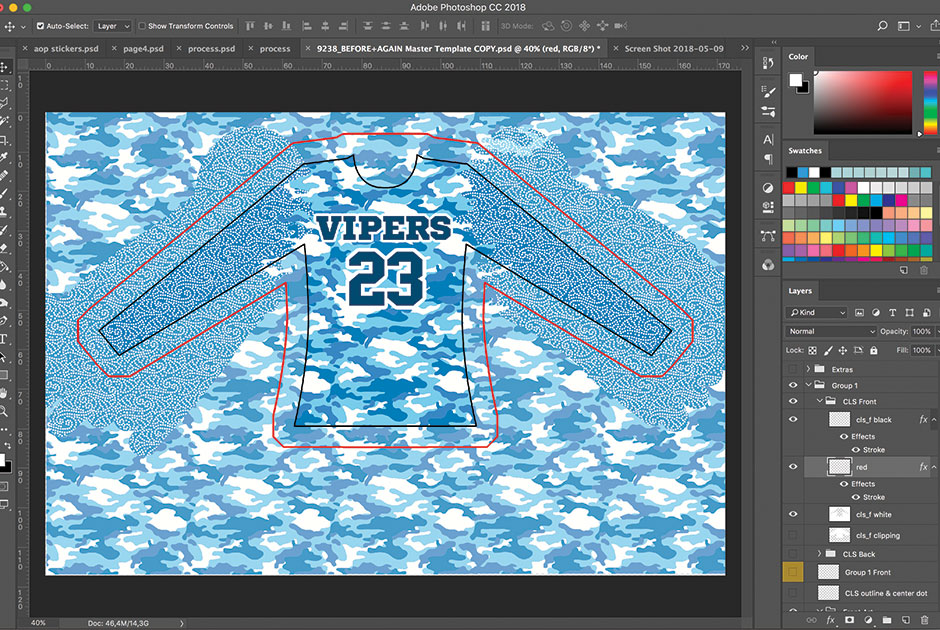Enable Show Transform Controls checkbox

142,26
